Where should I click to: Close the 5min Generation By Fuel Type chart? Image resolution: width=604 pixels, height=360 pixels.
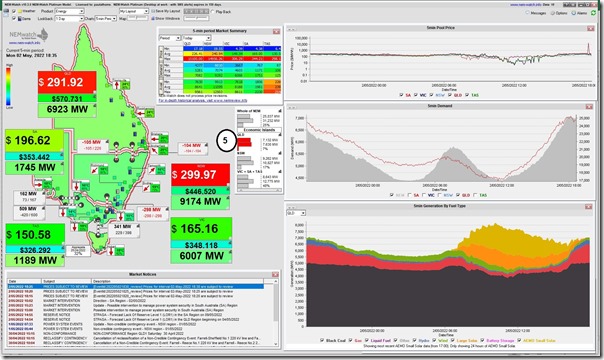[x=588, y=207]
